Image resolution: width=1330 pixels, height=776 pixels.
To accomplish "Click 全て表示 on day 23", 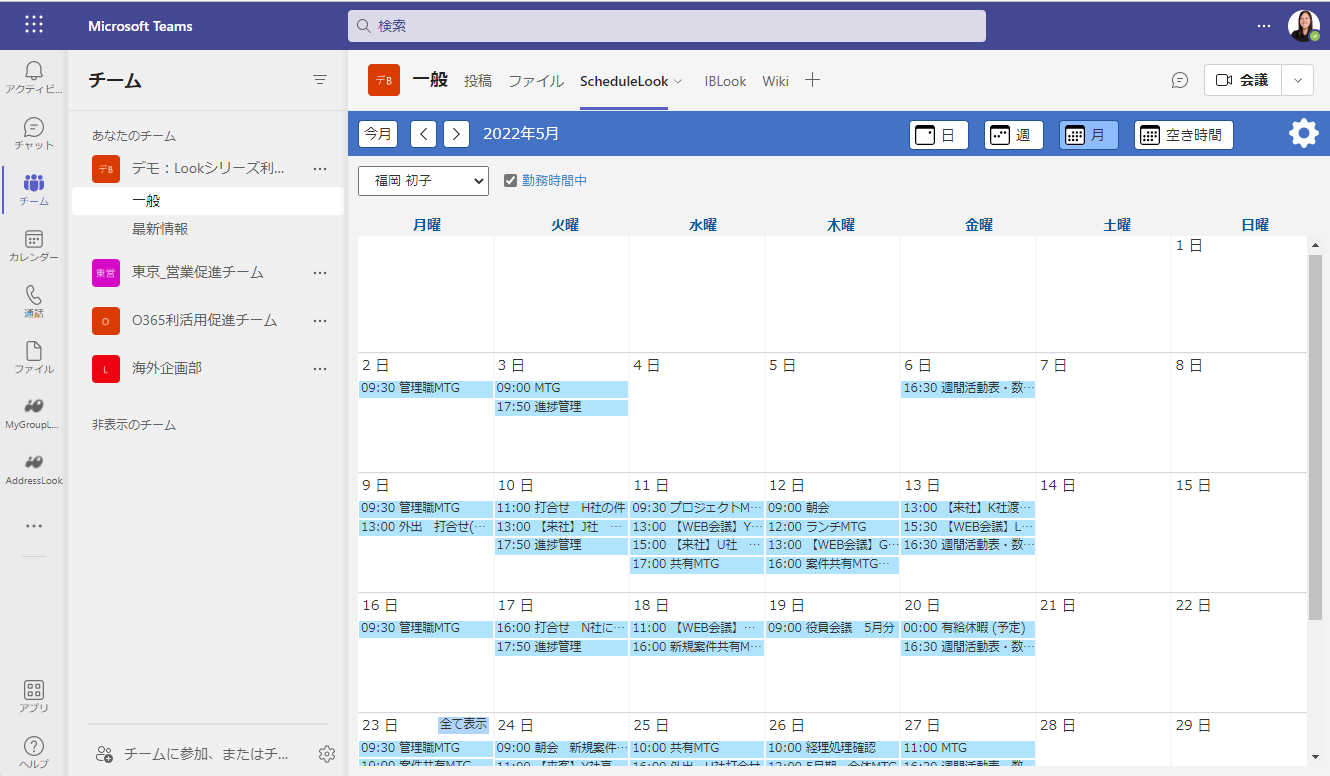I will pos(464,724).
